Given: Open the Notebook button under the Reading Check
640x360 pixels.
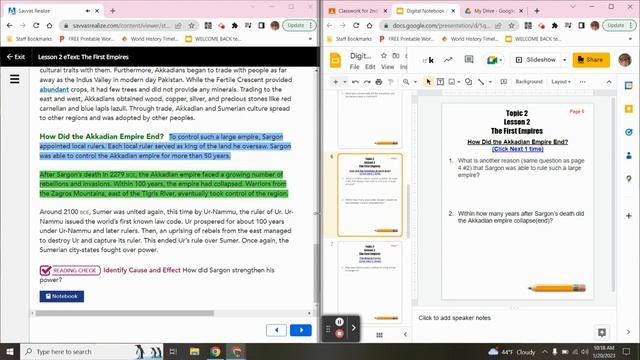Looking at the screenshot, I should (x=62, y=296).
